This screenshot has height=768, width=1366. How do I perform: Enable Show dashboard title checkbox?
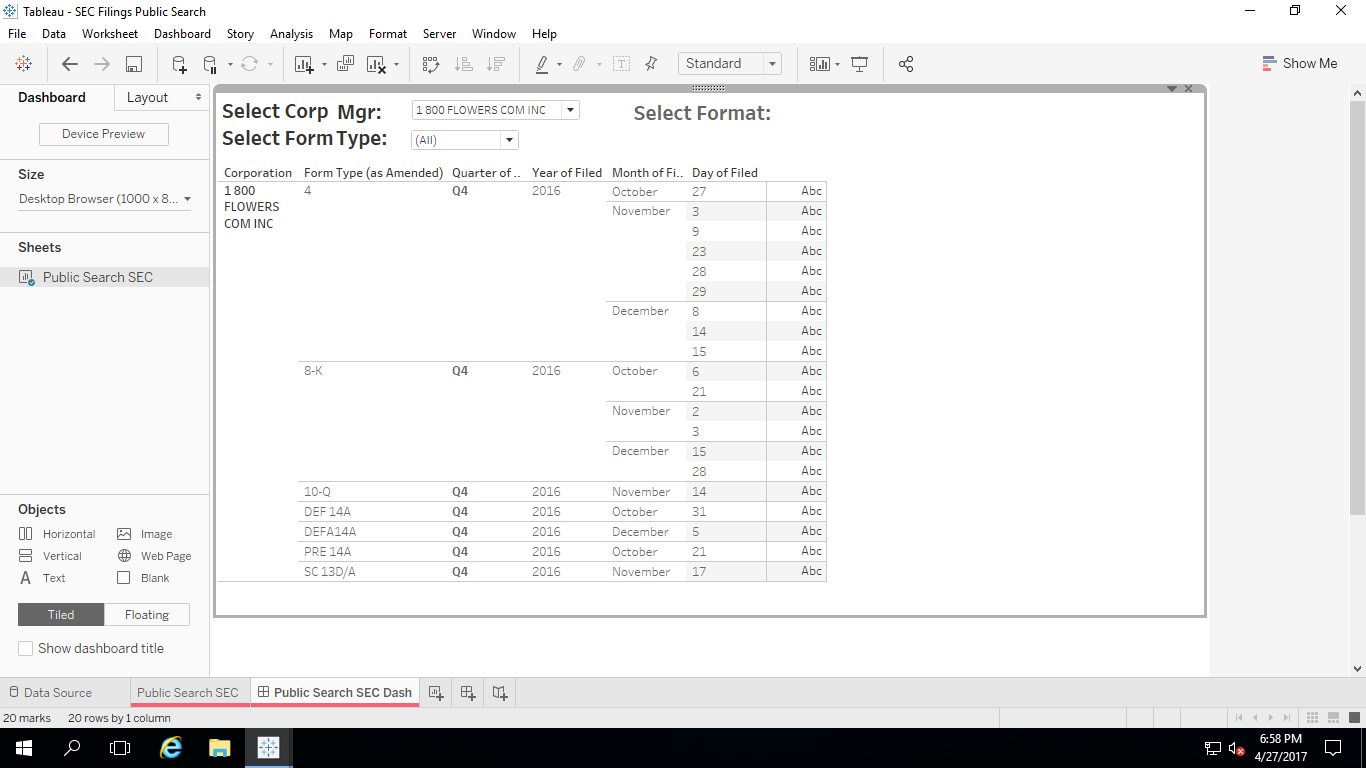26,648
